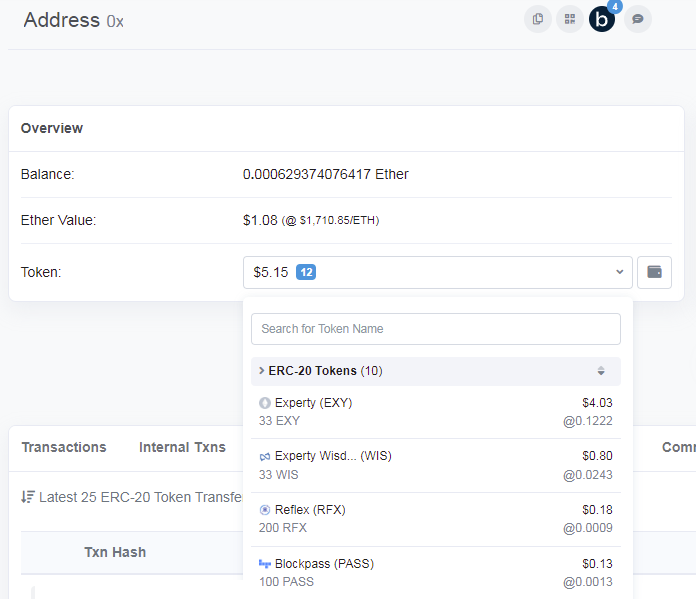Screen dimensions: 696x599
Task: Click the Overview card heading
Action: tap(52, 128)
